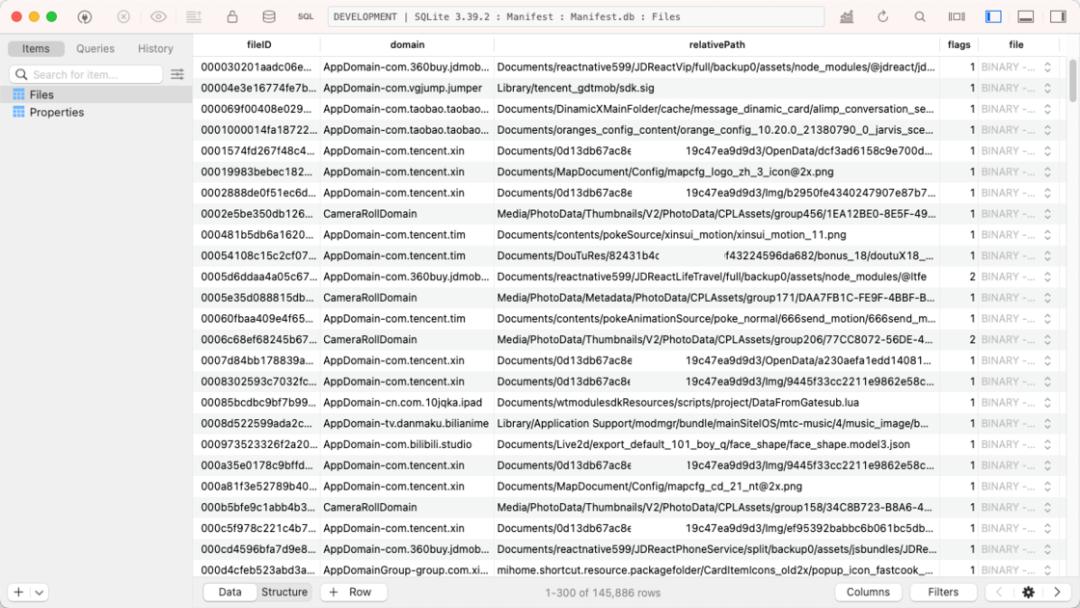Go to the previous page arrow
The height and width of the screenshot is (608, 1080).
click(x=999, y=592)
